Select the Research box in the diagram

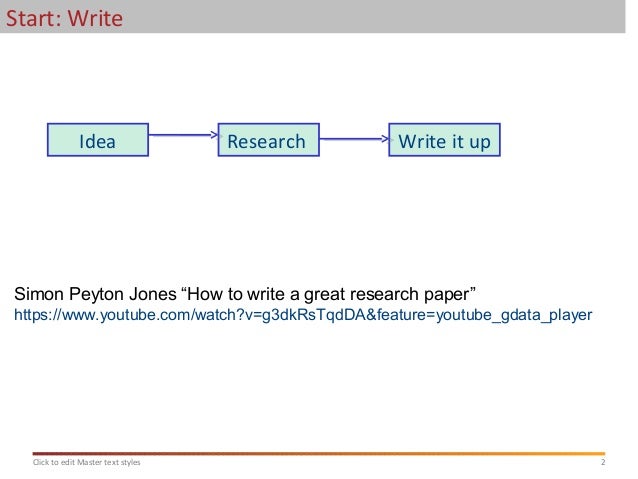(269, 140)
